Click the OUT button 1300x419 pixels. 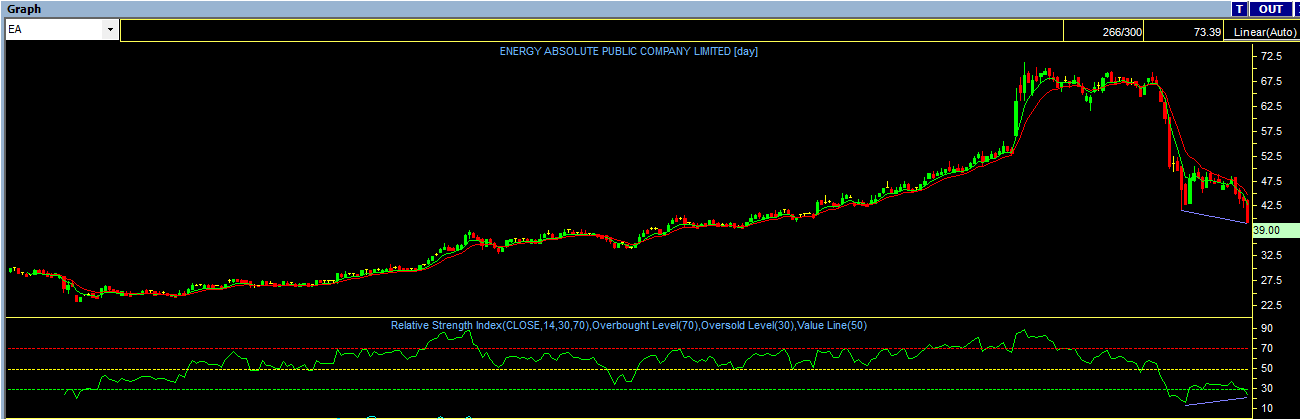tap(1270, 8)
